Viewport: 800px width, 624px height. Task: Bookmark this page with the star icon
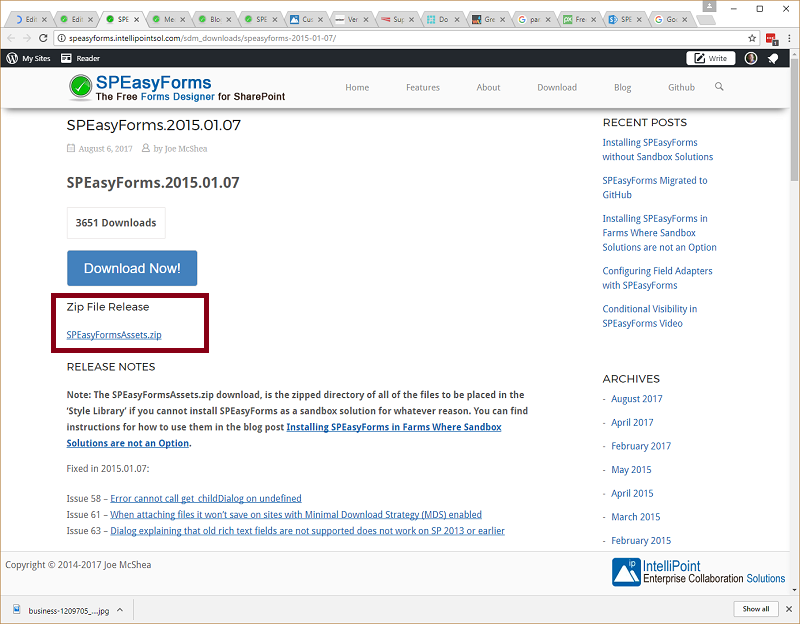(x=752, y=38)
